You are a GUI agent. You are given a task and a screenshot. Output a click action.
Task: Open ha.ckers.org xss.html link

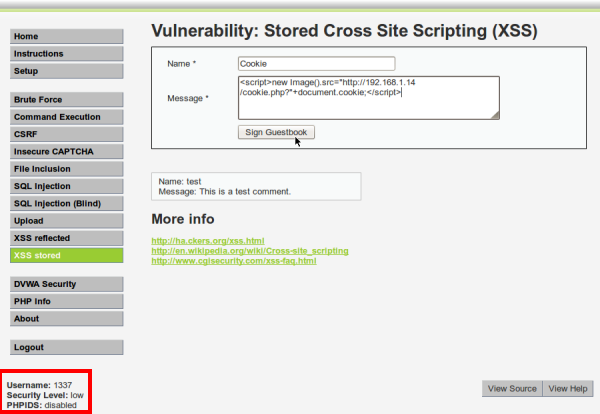coord(208,241)
